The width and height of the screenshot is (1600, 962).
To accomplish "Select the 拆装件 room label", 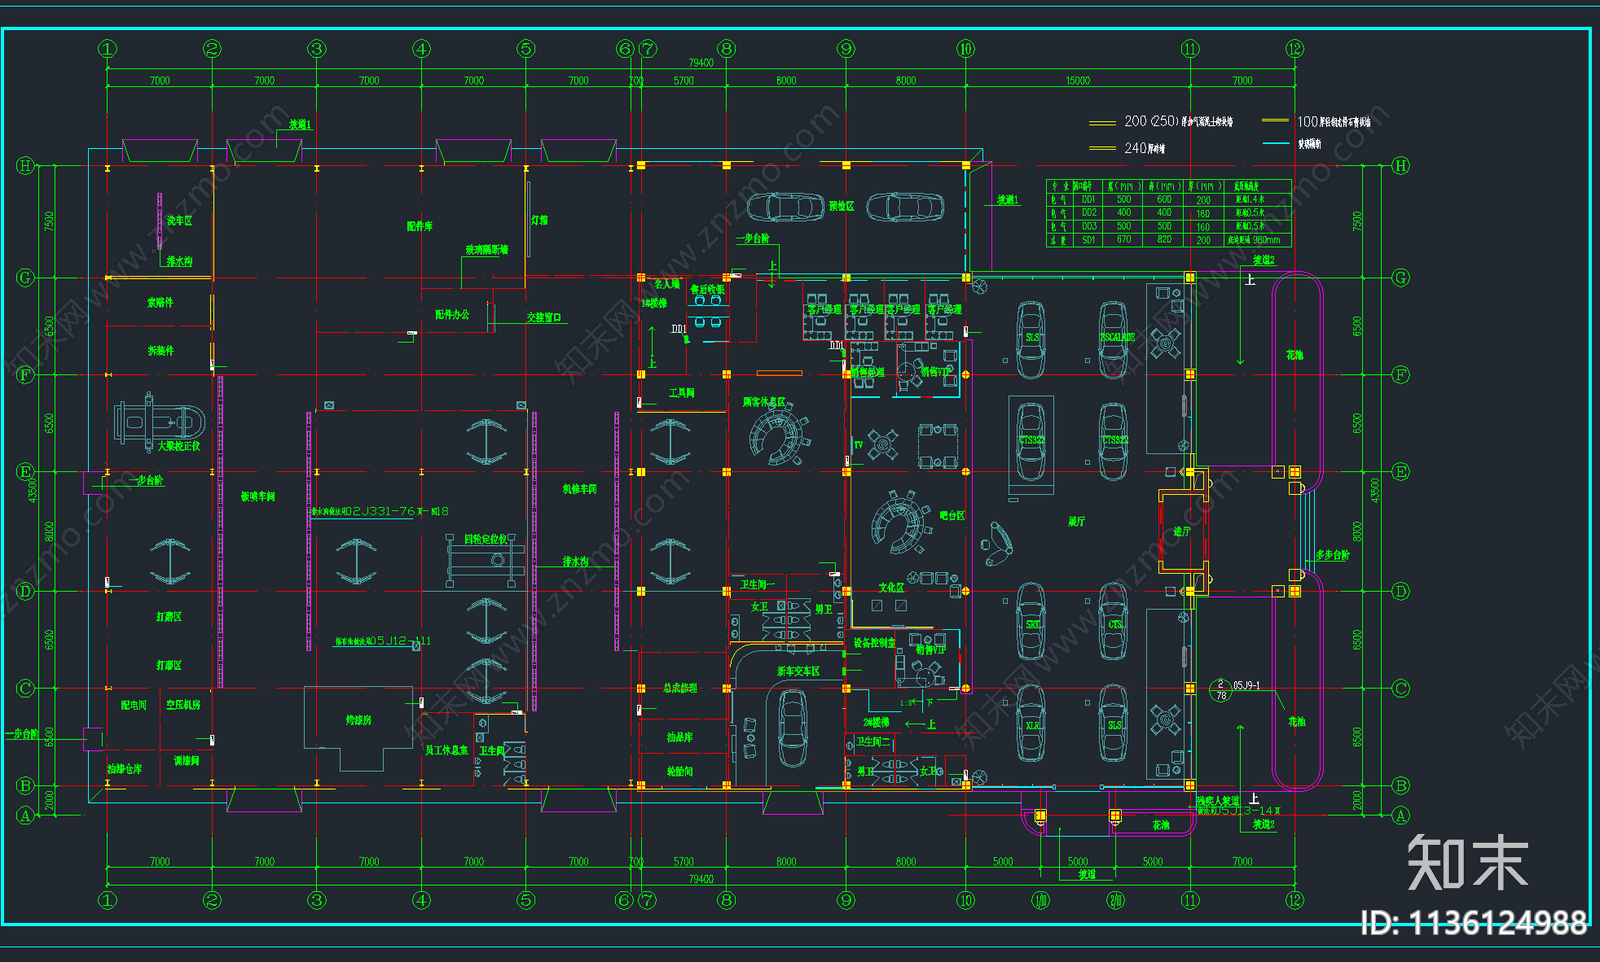I will tap(160, 351).
